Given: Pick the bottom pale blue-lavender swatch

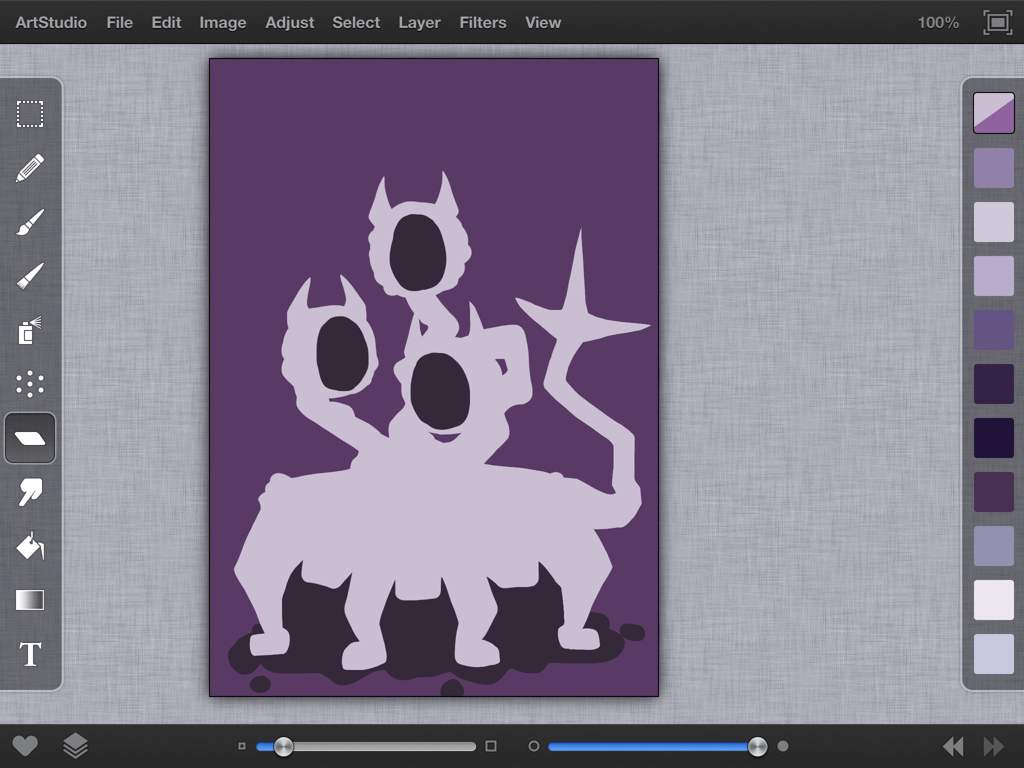Looking at the screenshot, I should point(993,654).
